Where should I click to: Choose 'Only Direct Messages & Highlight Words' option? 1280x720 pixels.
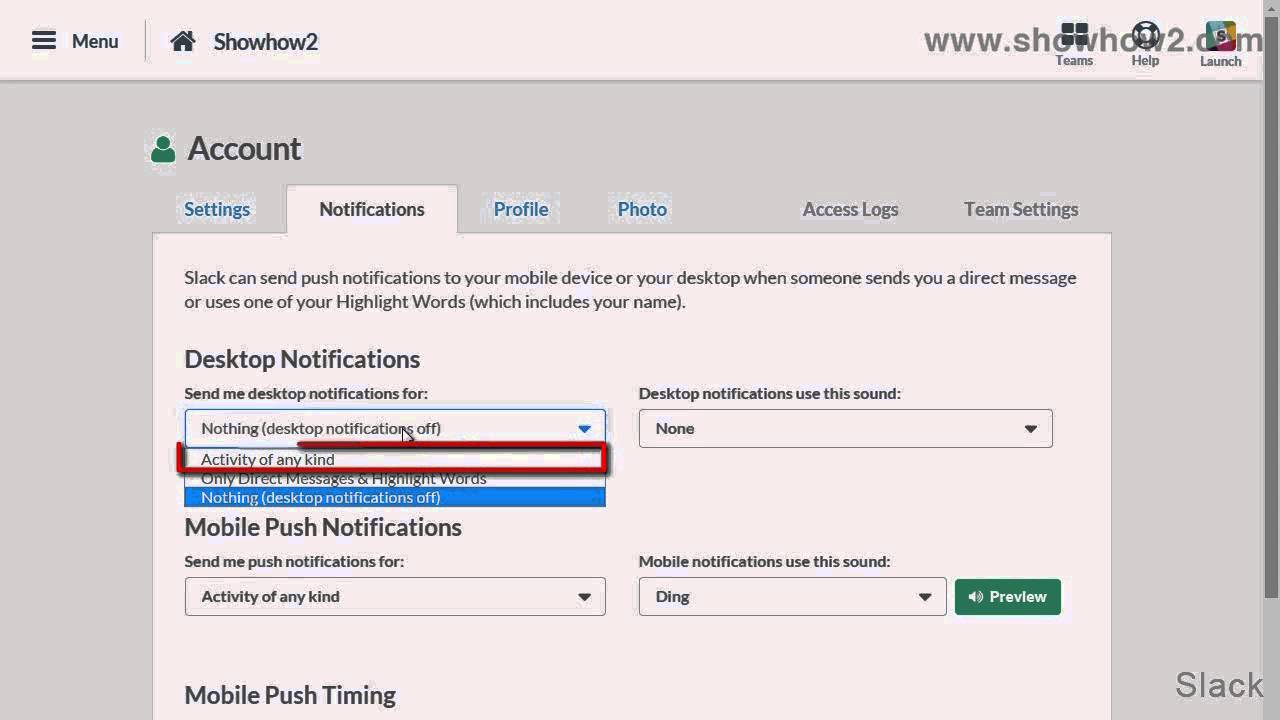[395, 478]
